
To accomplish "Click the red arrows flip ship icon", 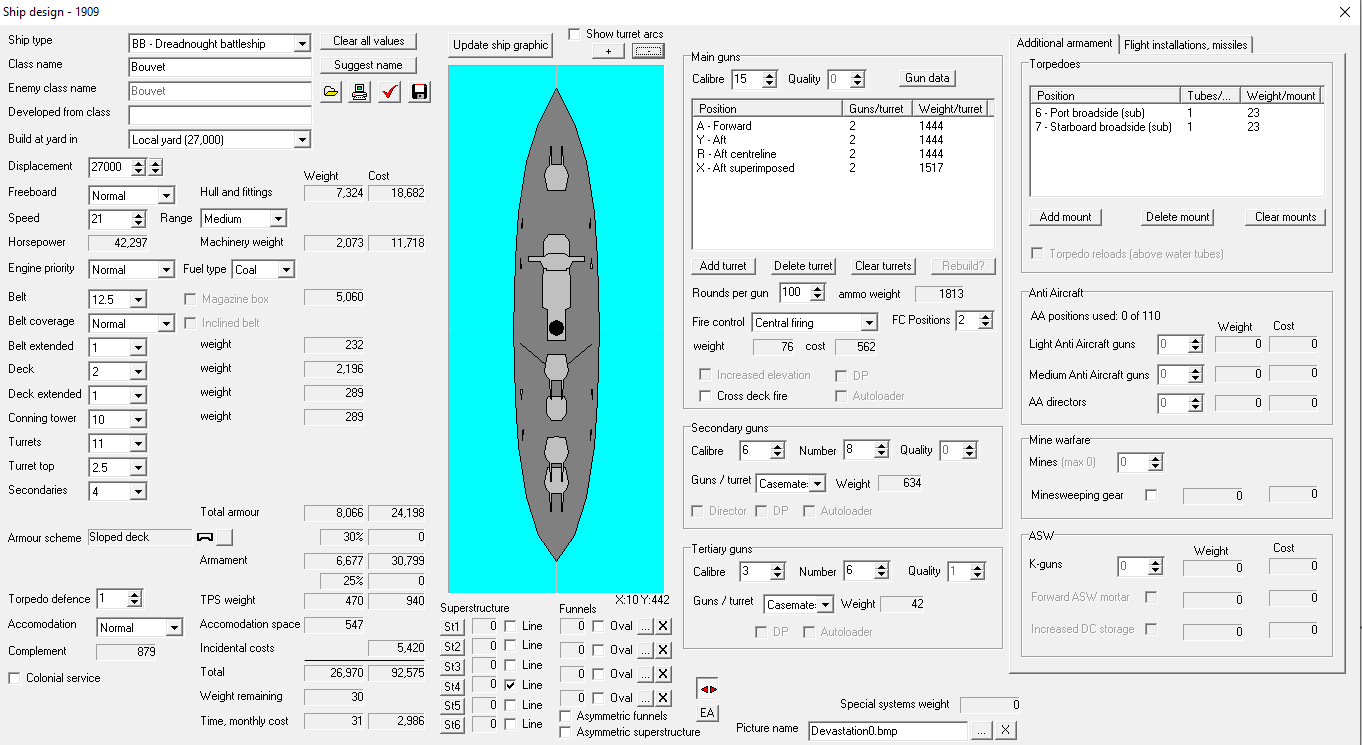I will tap(707, 689).
